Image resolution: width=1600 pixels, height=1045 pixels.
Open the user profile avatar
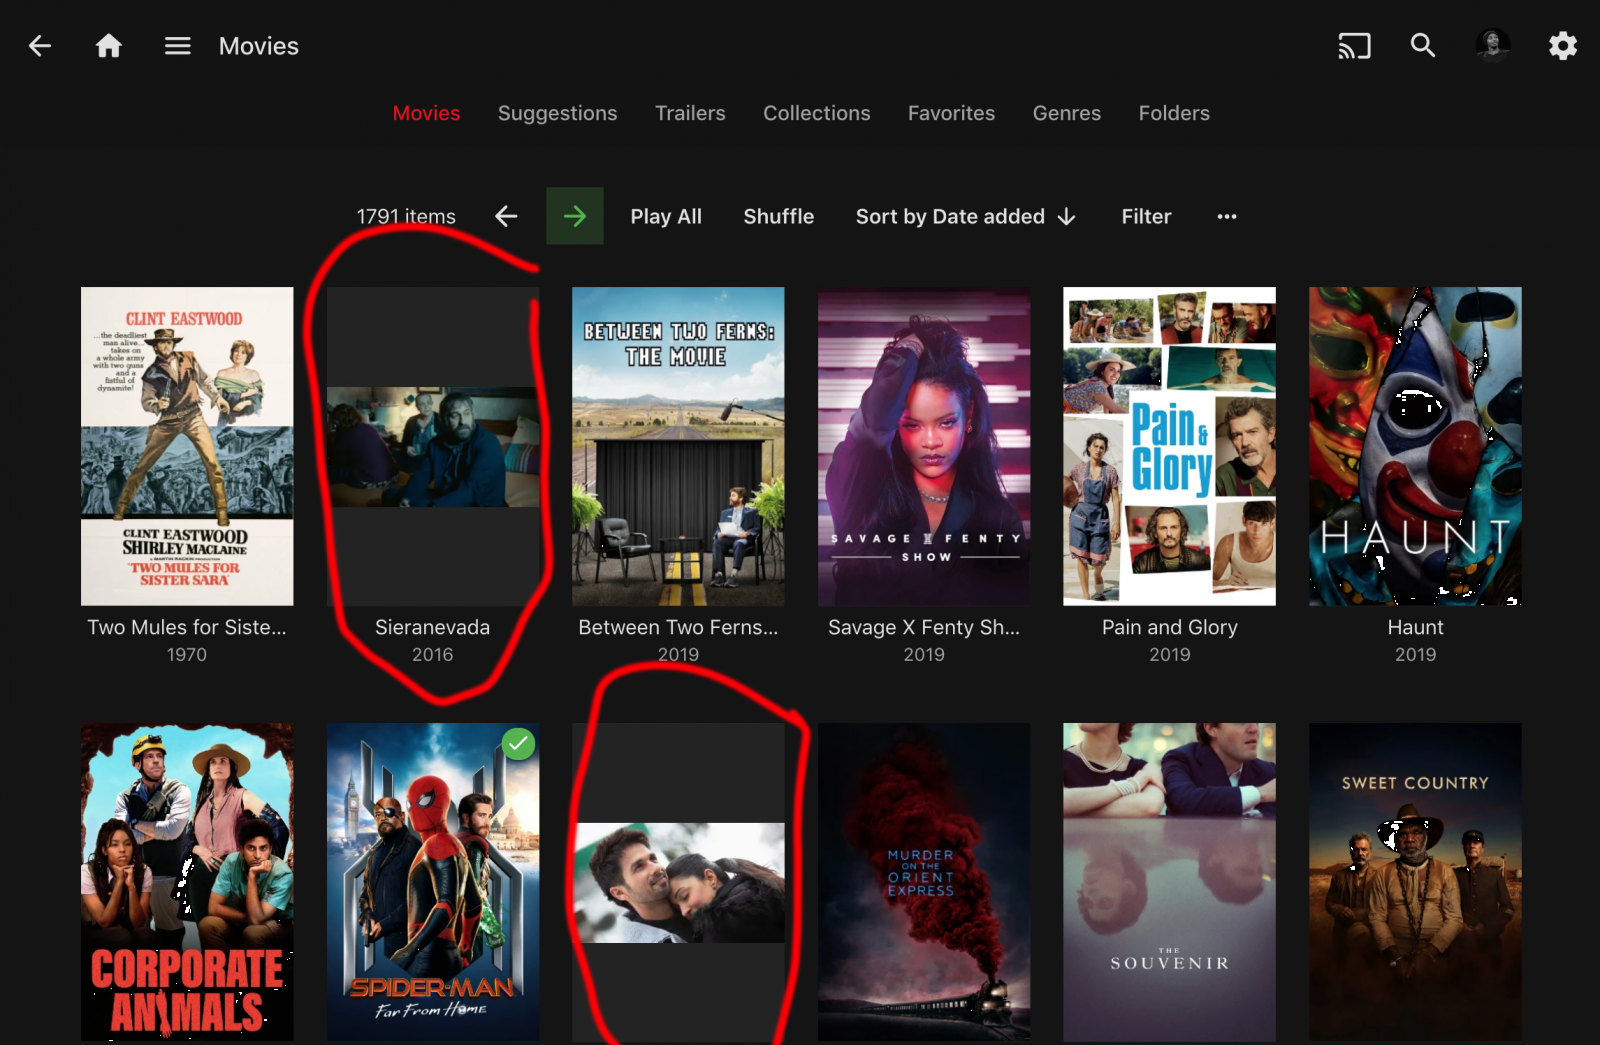[x=1493, y=46]
